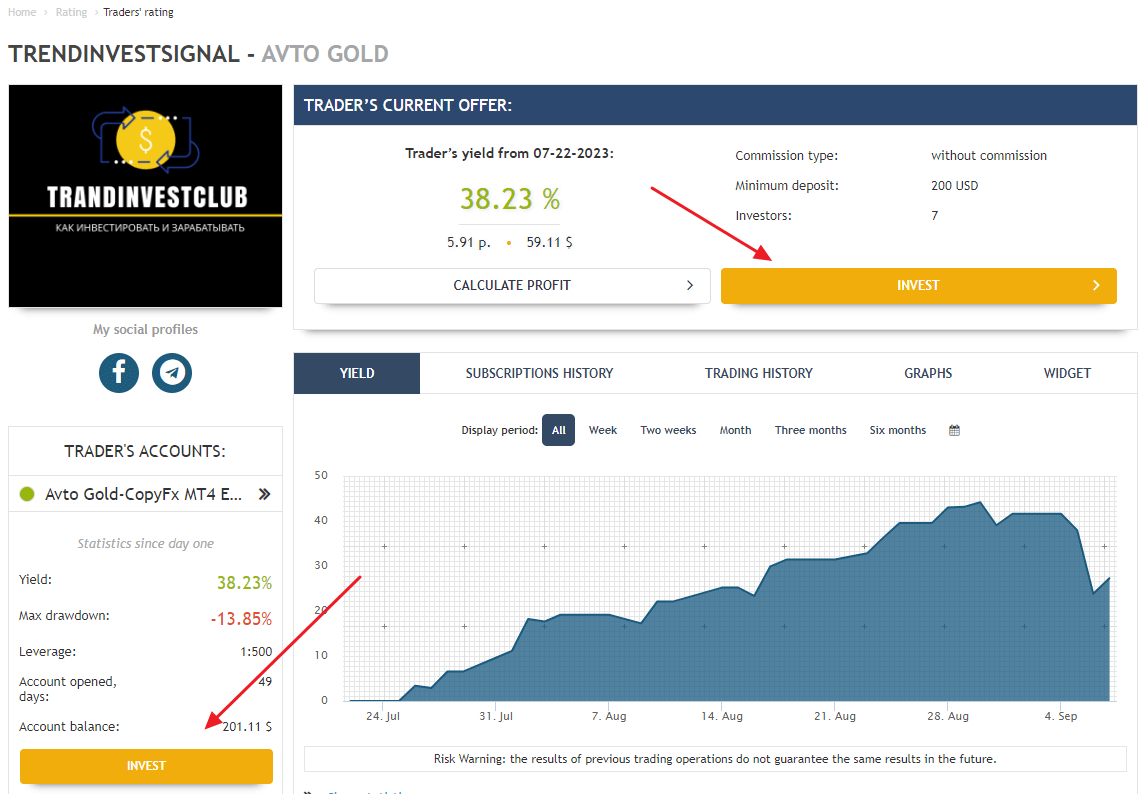
Task: Go to Home breadcrumb link
Action: [x=22, y=12]
